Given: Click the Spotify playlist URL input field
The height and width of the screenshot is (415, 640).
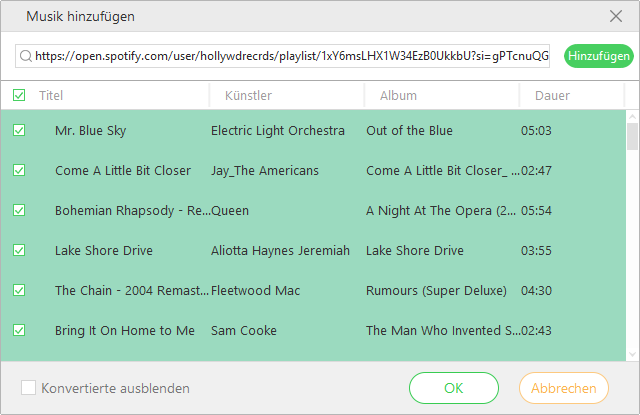Looking at the screenshot, I should pyautogui.click(x=290, y=56).
